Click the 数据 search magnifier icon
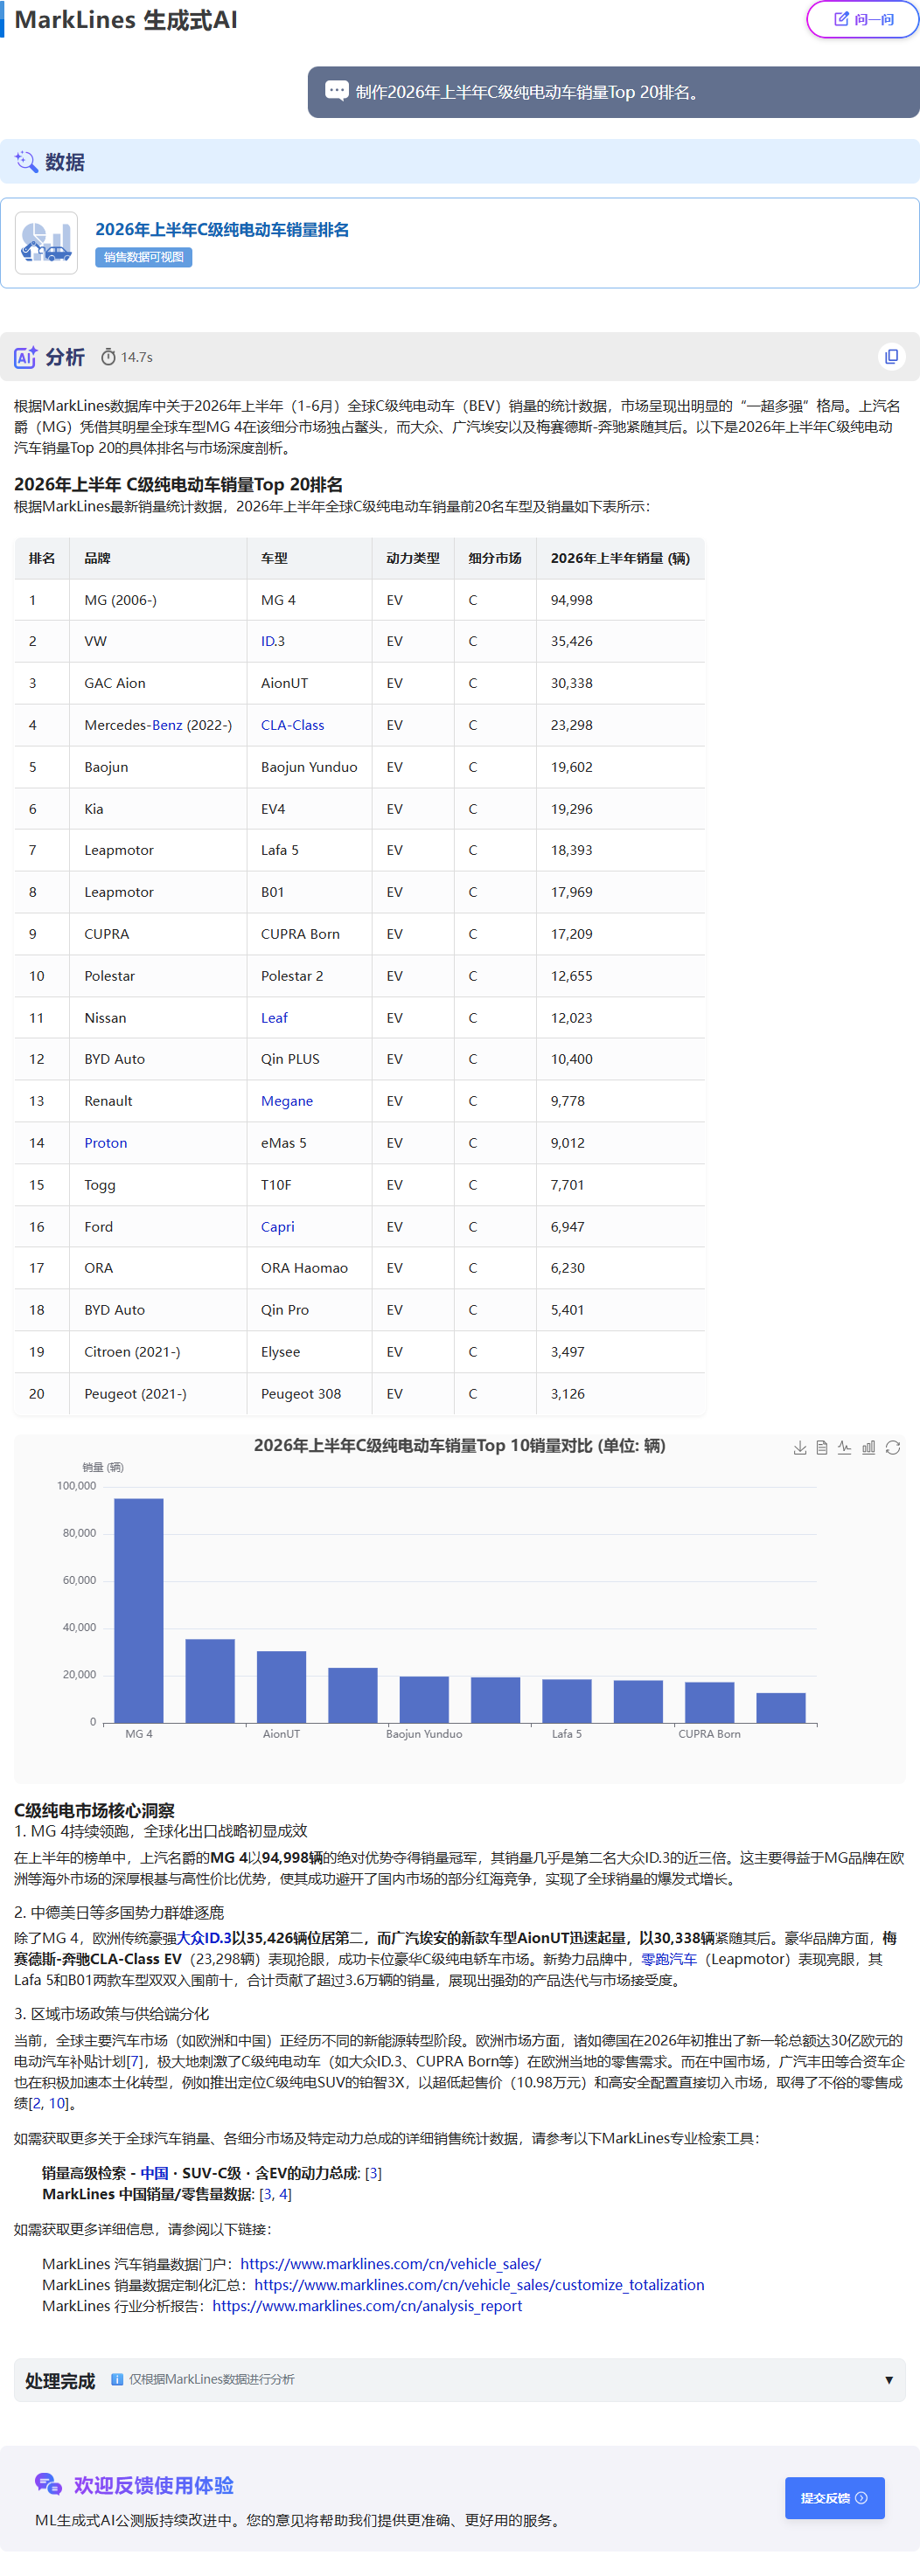The height and width of the screenshot is (2576, 920). tap(27, 162)
